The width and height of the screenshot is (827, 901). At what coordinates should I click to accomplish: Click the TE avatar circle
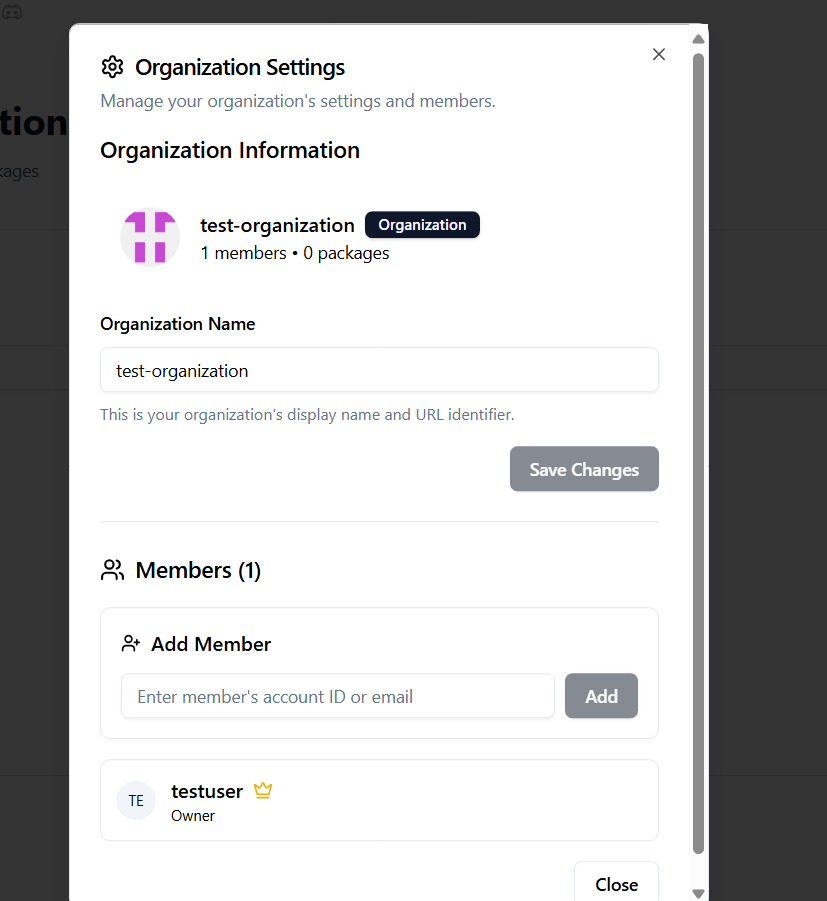(x=136, y=800)
